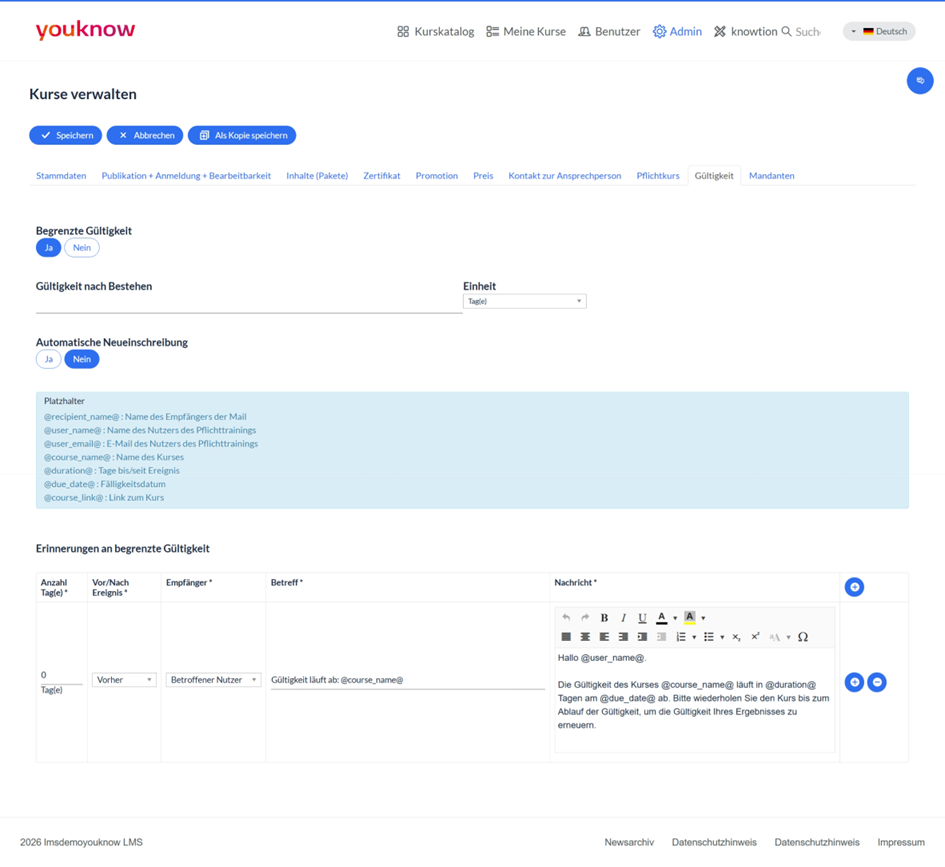The image size is (945, 867).
Task: Enable Automatische Neueinschreibung with Ja
Action: 49,359
